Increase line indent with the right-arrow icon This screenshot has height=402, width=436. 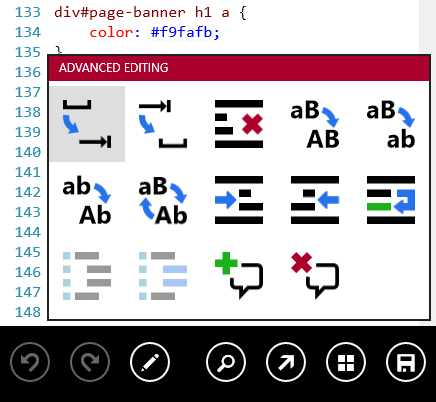239,200
